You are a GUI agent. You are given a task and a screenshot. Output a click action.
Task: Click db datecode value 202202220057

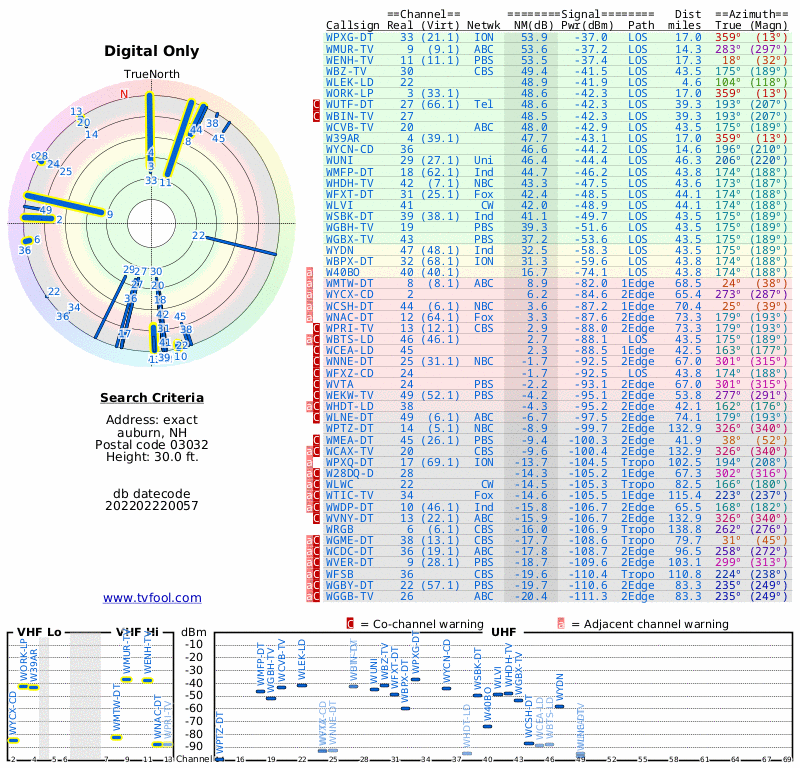click(152, 506)
